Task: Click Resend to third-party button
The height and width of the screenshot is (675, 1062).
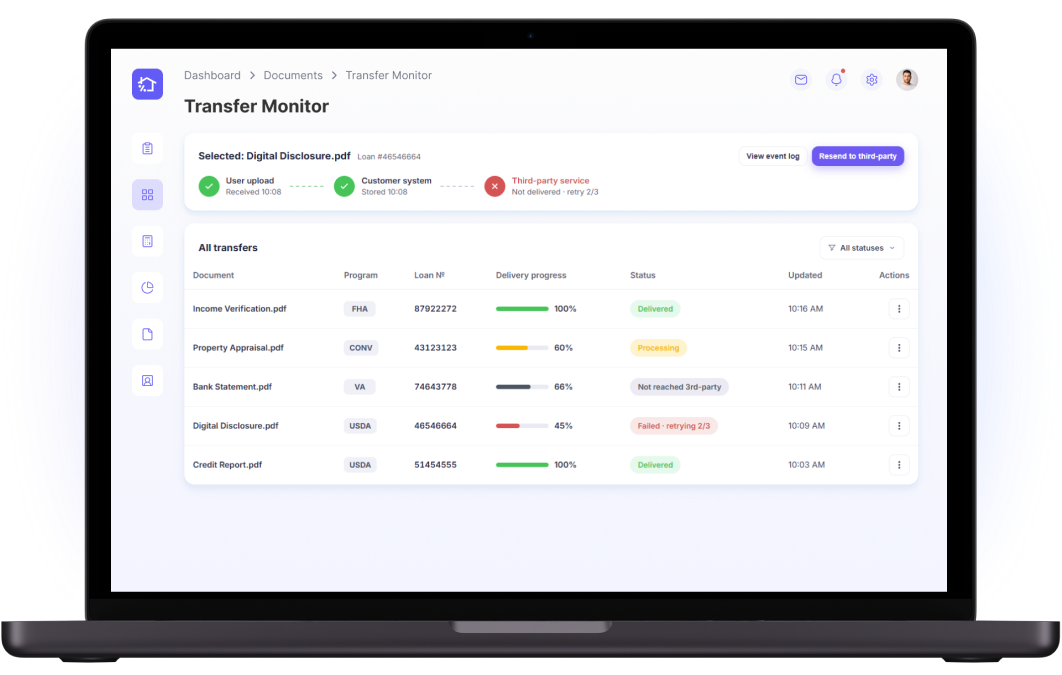Action: (857, 156)
